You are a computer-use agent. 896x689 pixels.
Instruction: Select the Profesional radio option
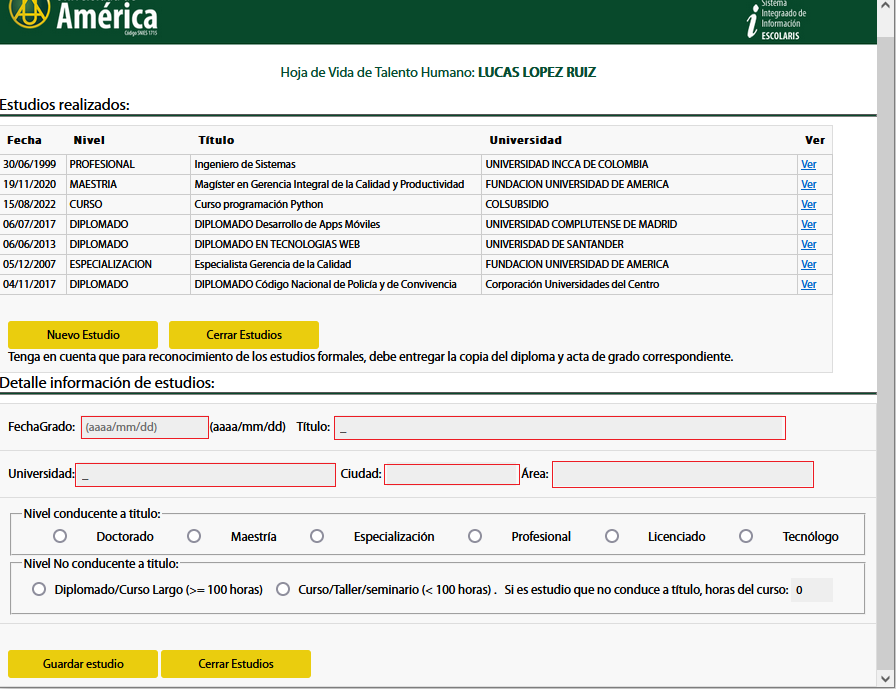coord(475,536)
